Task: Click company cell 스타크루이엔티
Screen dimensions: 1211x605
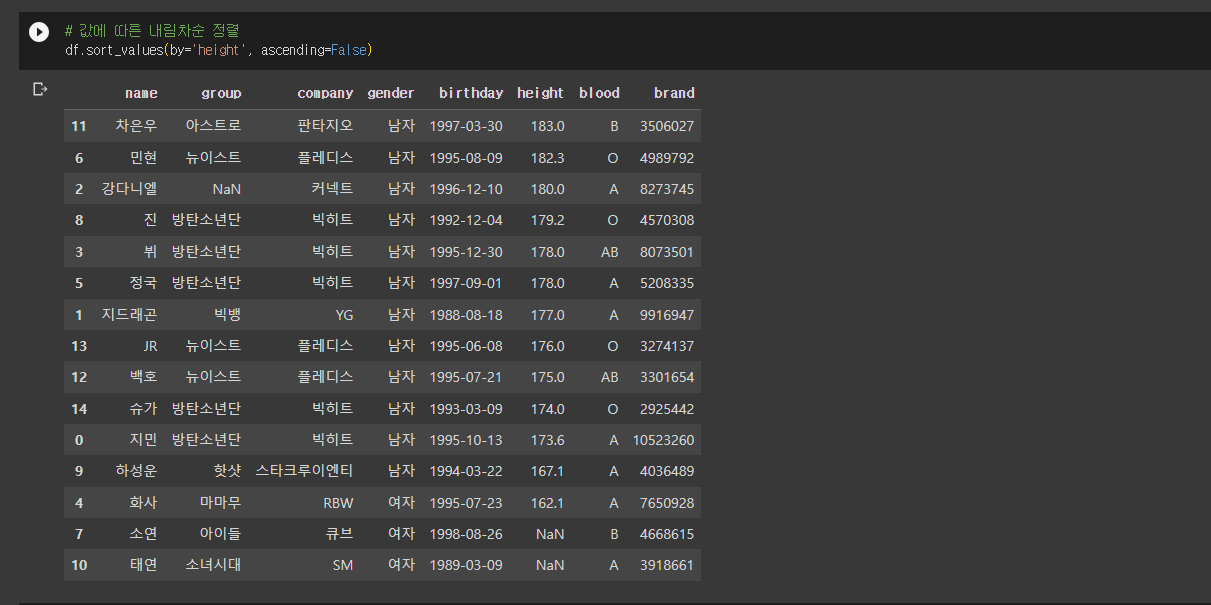Action: click(304, 471)
